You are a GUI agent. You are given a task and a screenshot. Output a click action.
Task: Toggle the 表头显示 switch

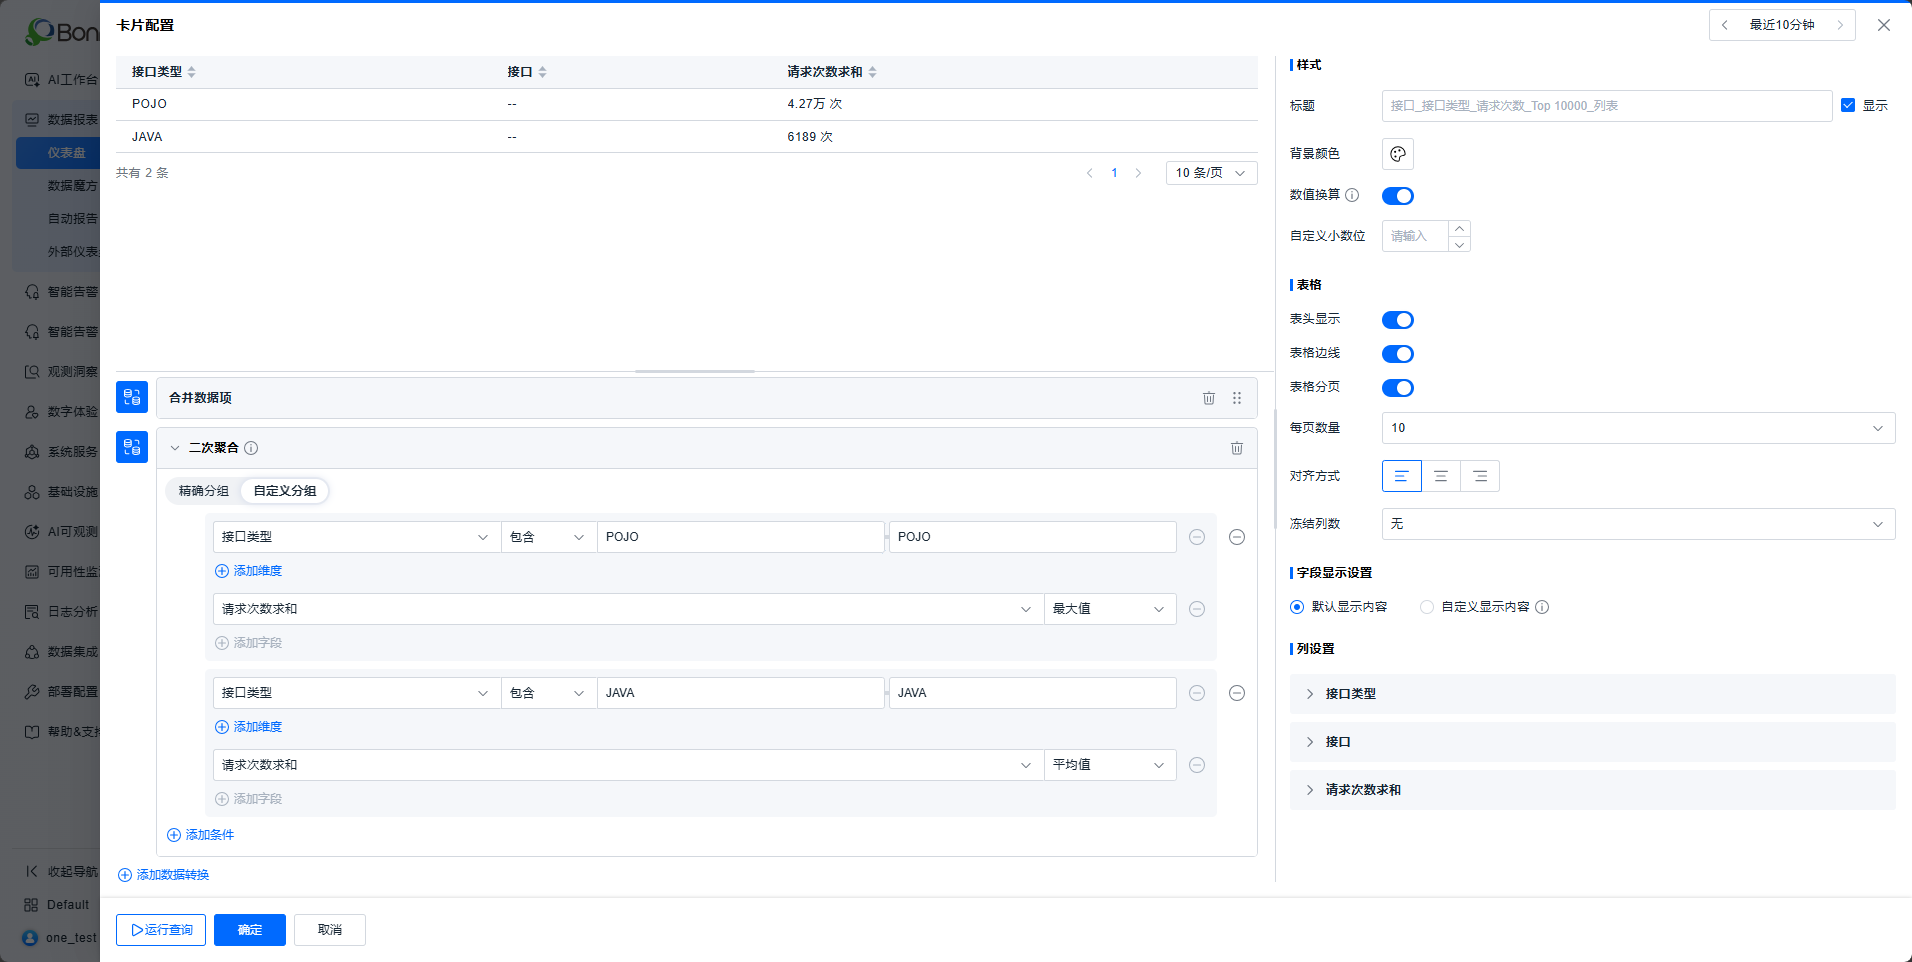(1398, 320)
